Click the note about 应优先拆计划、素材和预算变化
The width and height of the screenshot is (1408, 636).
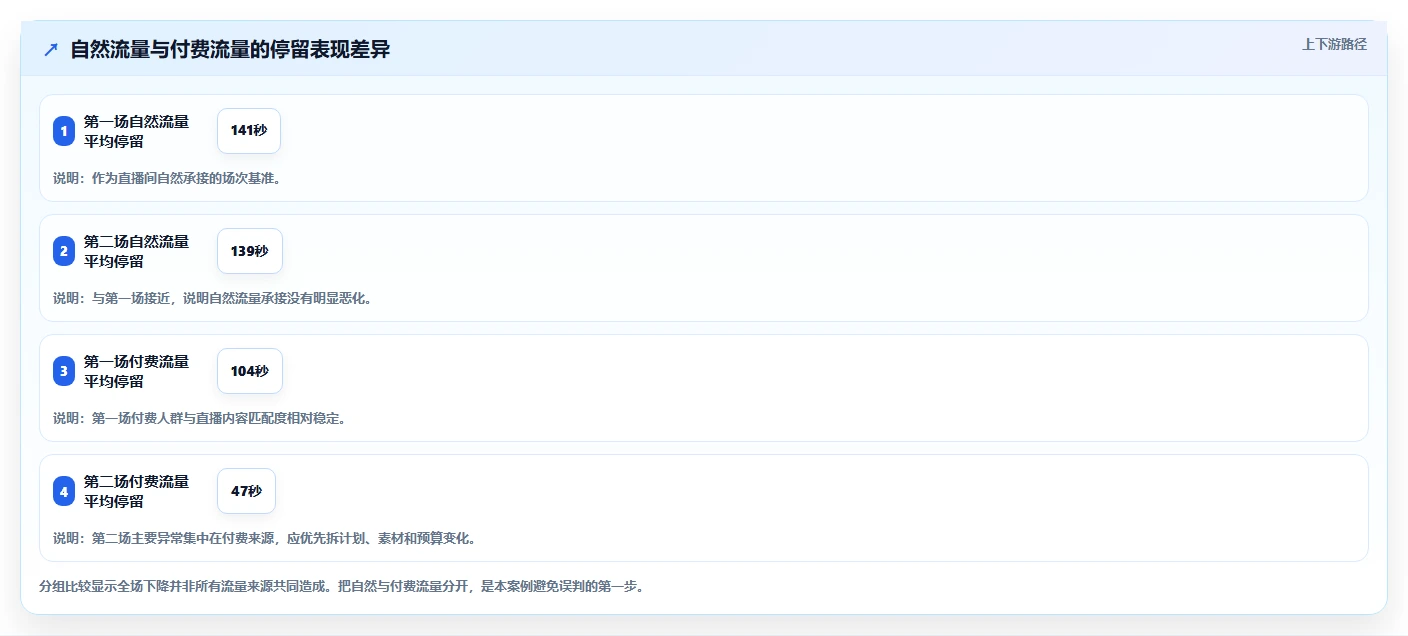(264, 538)
